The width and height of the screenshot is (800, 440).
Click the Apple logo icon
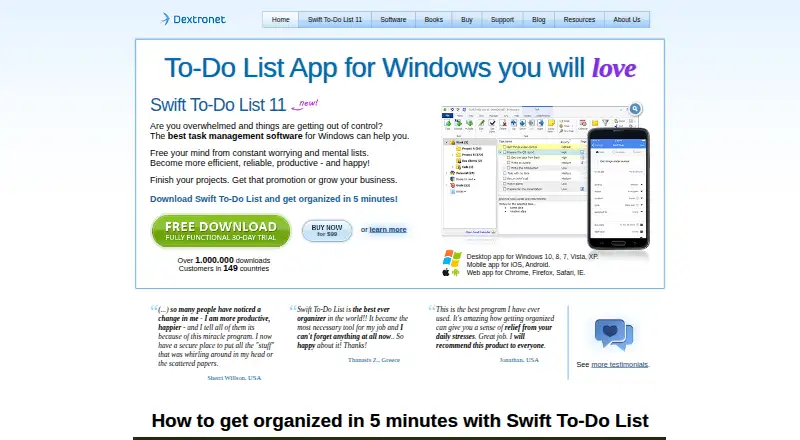pos(446,273)
